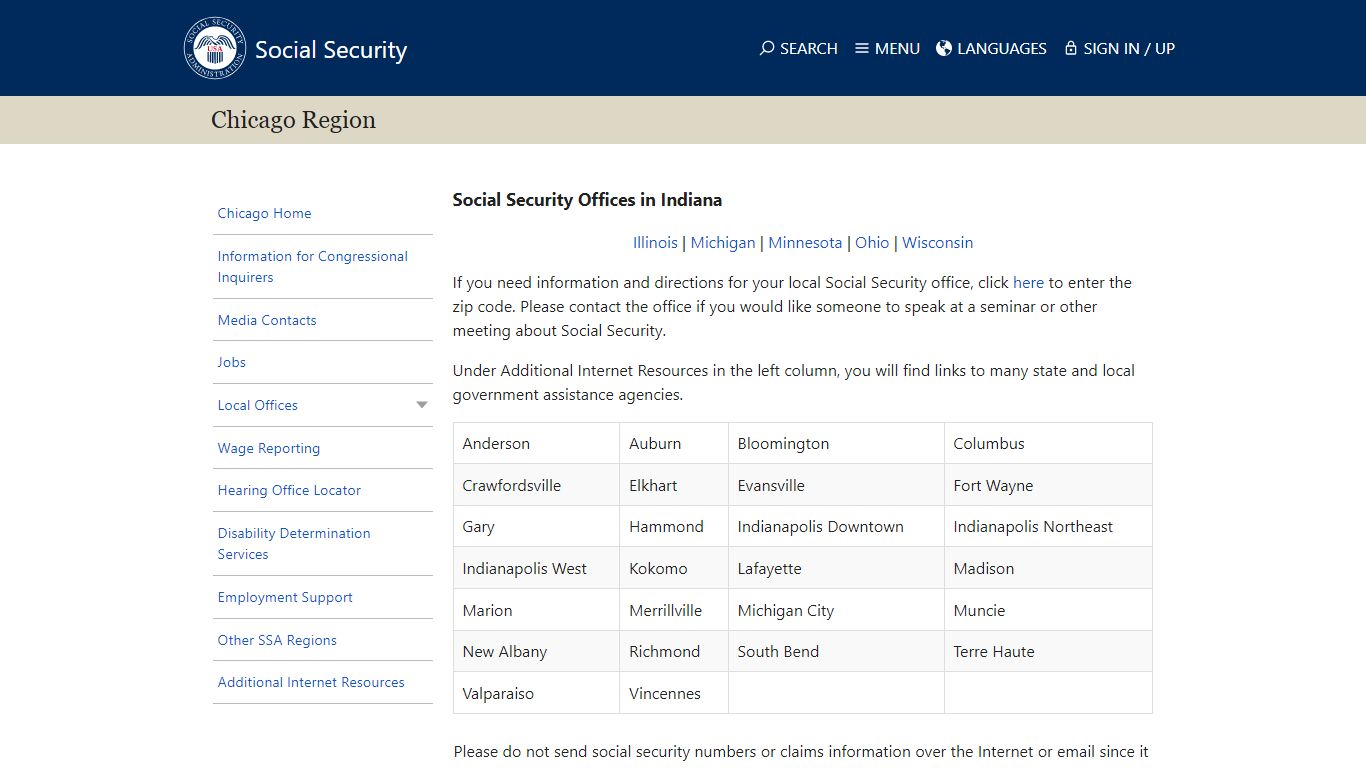The width and height of the screenshot is (1366, 768).
Task: Go to Chicago Home in sidebar
Action: pos(264,213)
